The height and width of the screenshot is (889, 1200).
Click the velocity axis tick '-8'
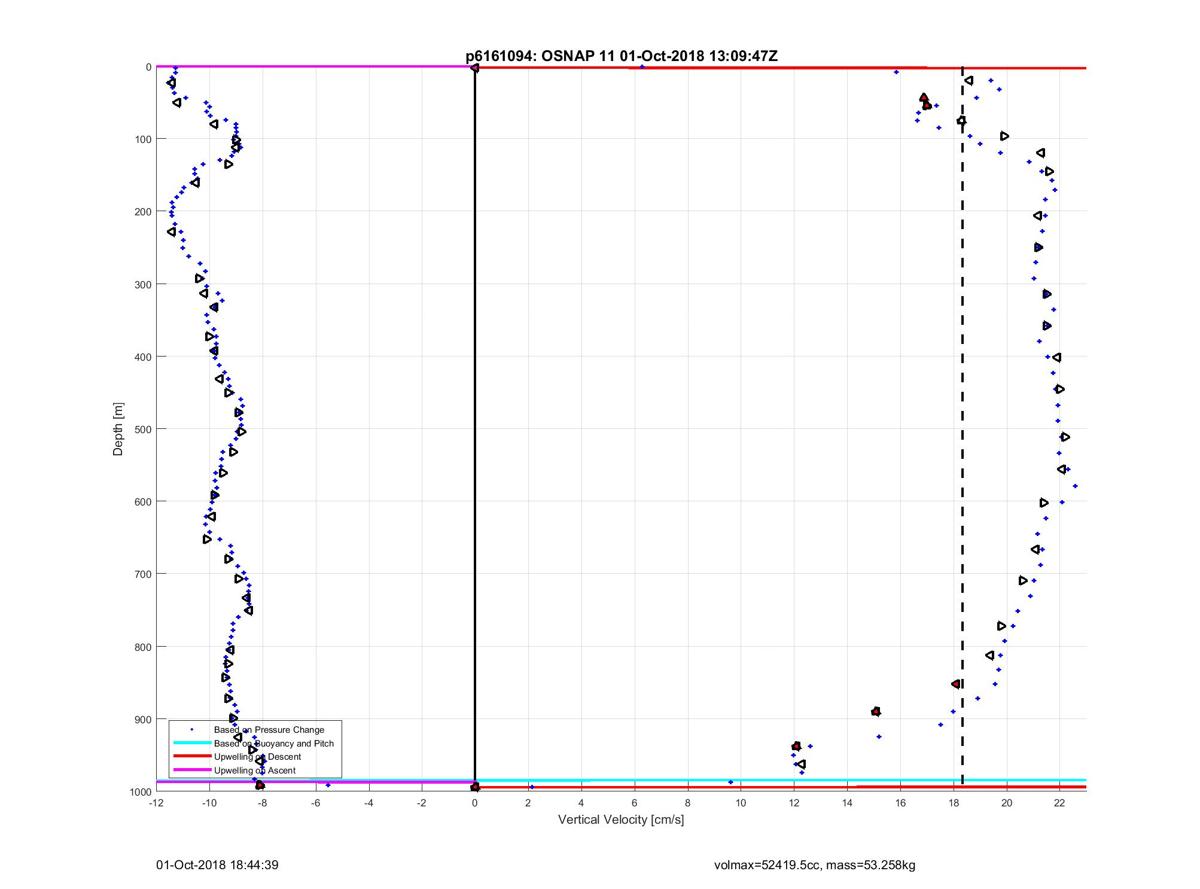point(262,802)
